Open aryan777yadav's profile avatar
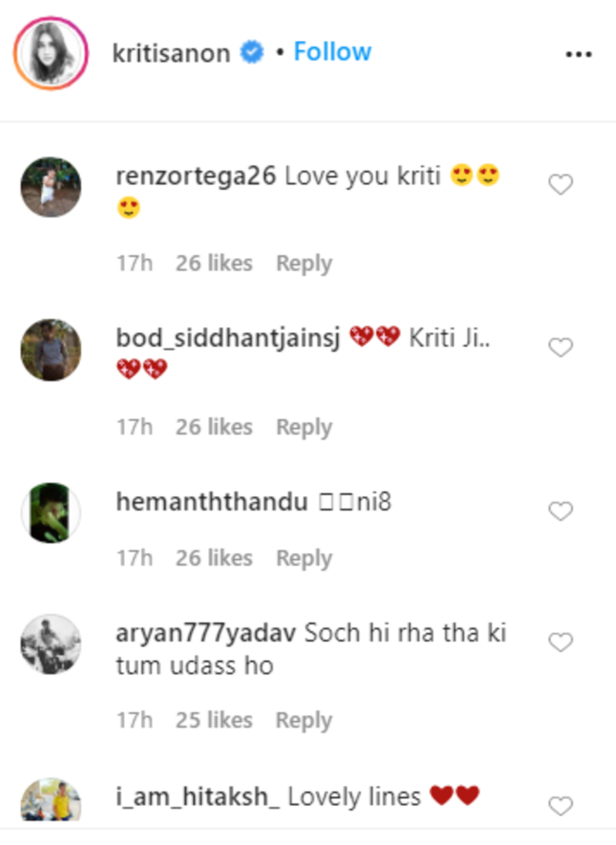Viewport: 616px width, 845px height. [50, 644]
